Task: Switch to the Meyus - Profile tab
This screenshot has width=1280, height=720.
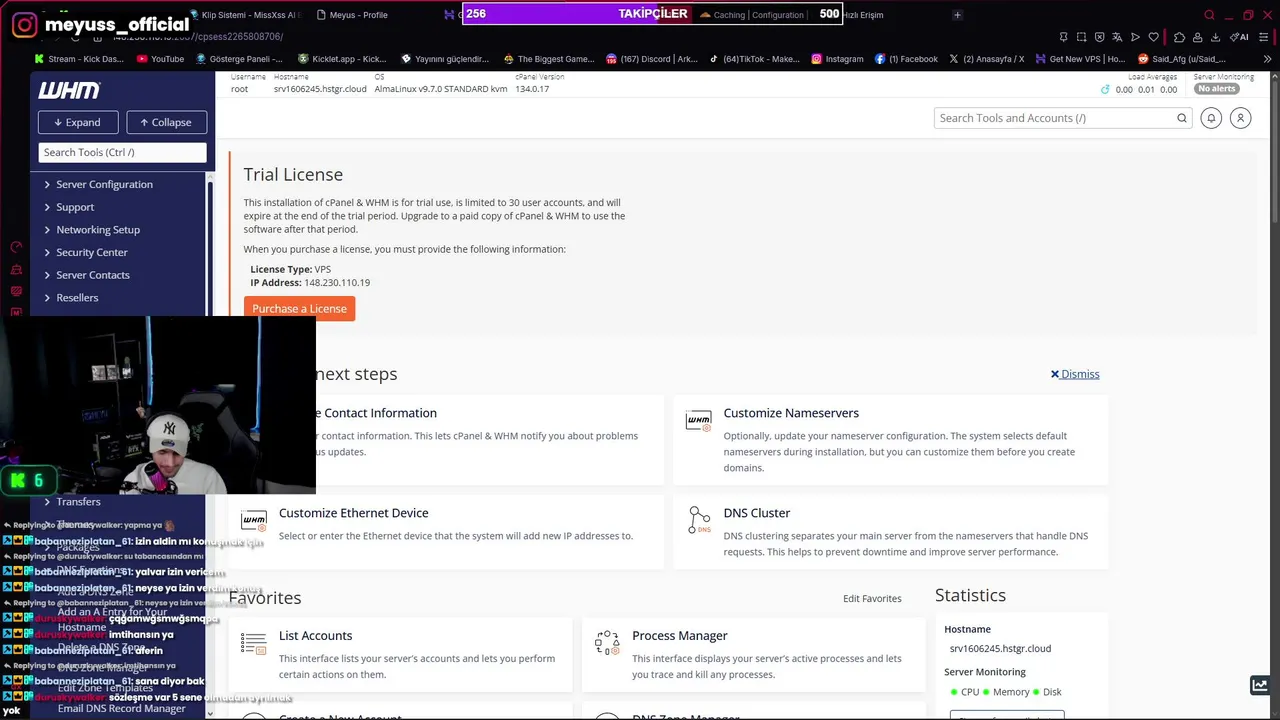Action: 352,15
